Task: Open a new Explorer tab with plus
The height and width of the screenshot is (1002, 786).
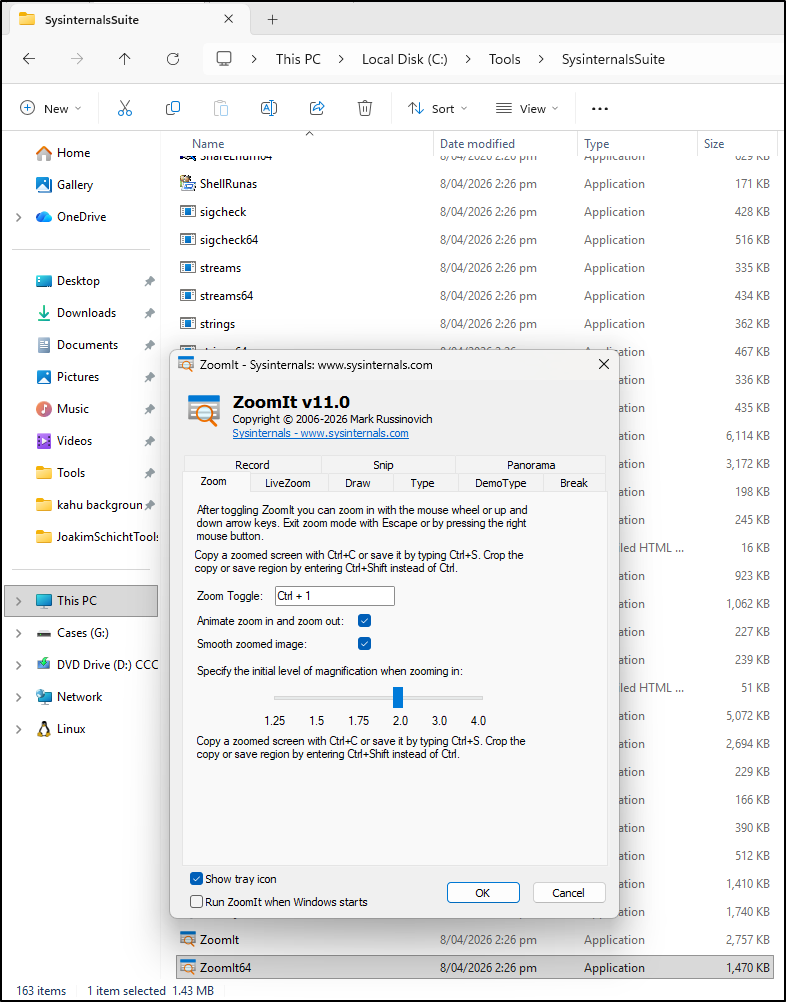Action: tap(273, 20)
